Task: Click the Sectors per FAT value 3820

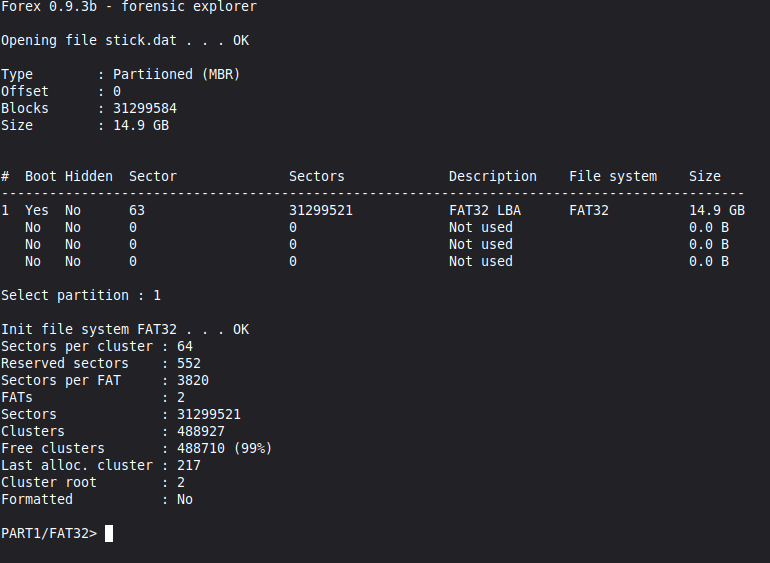Action: pyautogui.click(x=192, y=380)
